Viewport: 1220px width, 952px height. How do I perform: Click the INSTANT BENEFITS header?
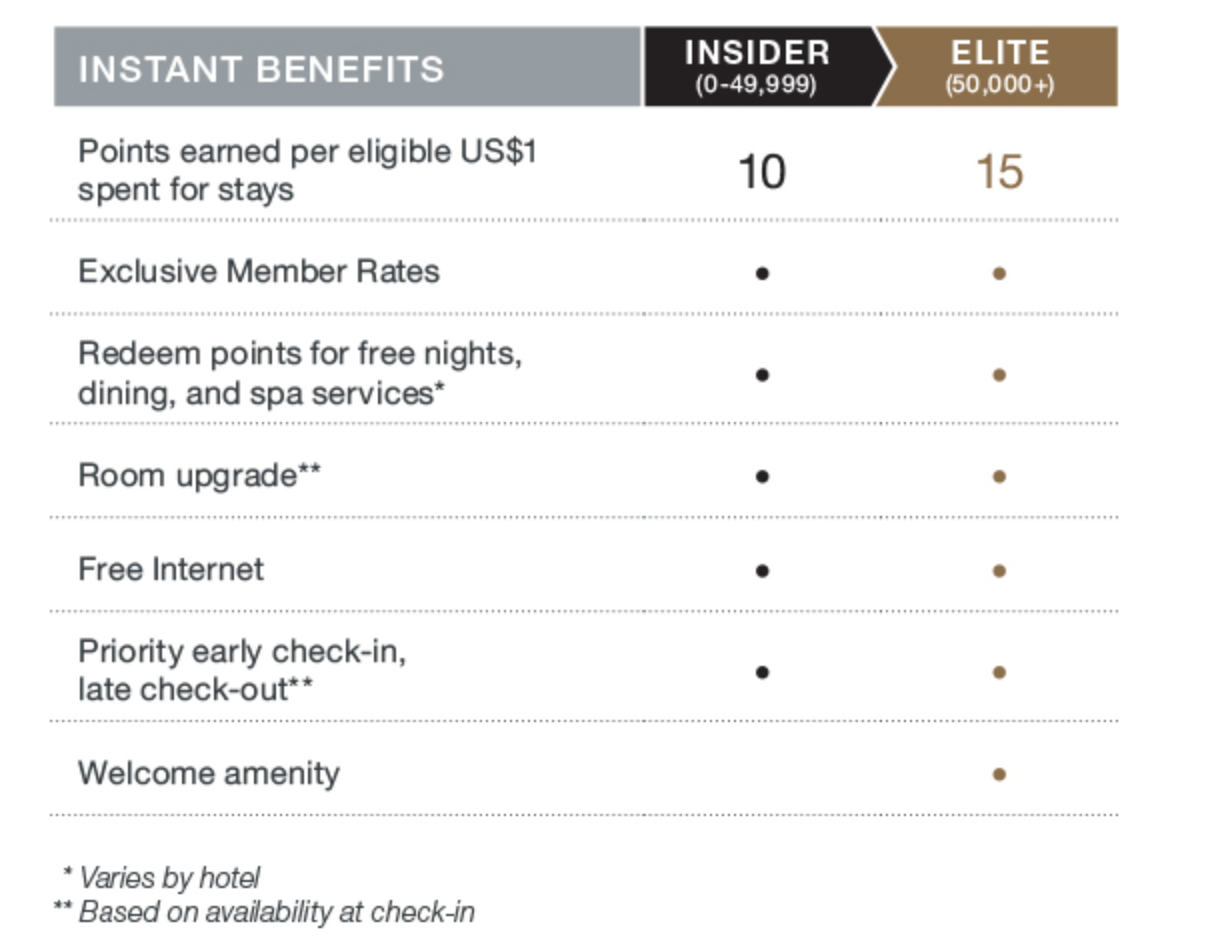pyautogui.click(x=261, y=69)
